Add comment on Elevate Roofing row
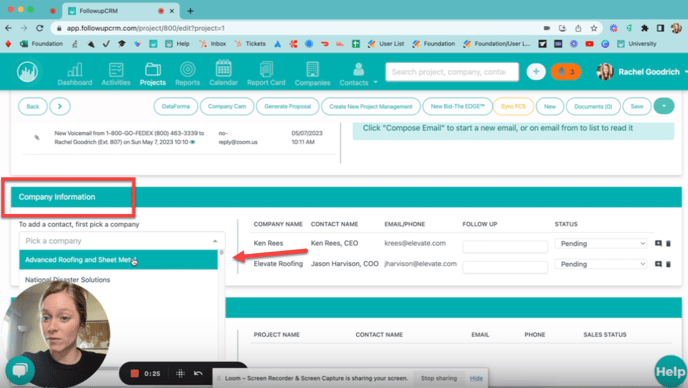This screenshot has width=688, height=388. click(x=658, y=264)
